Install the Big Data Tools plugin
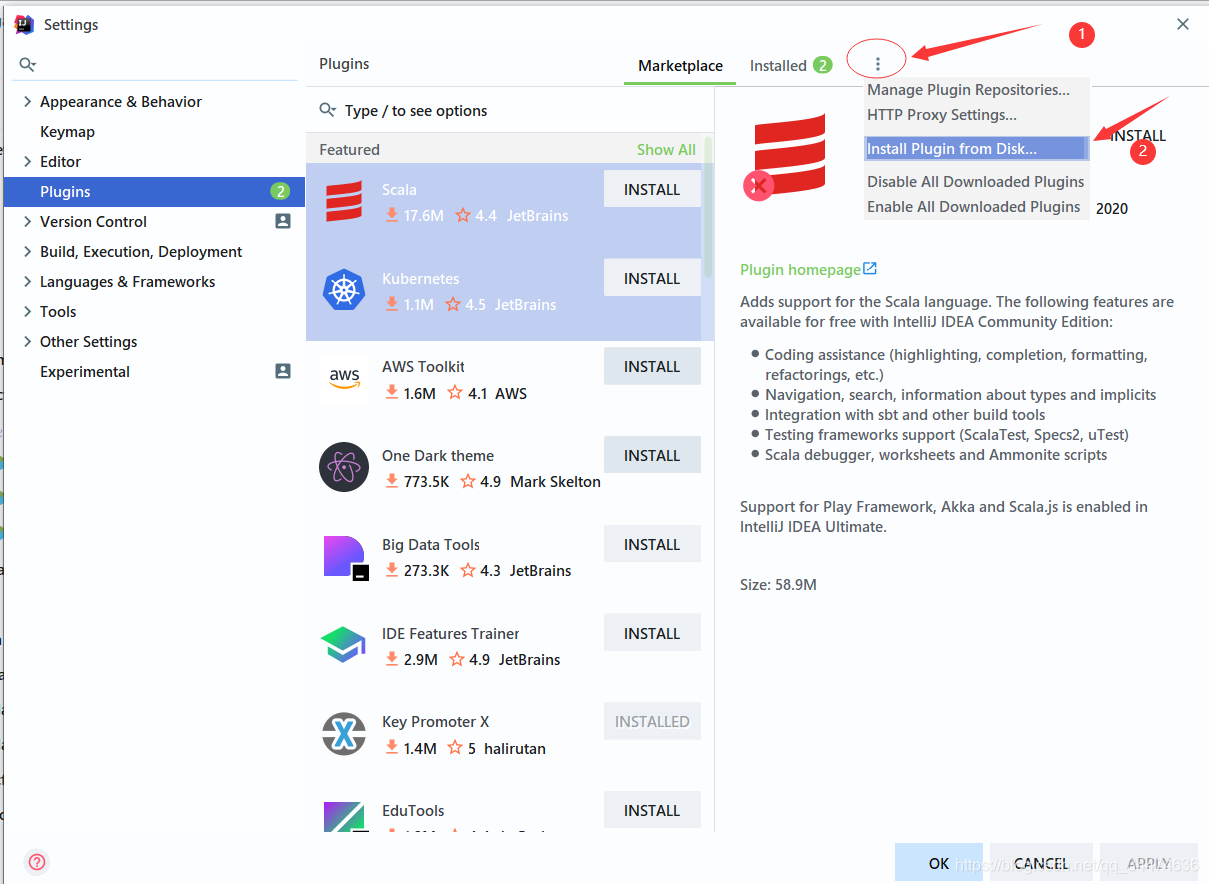Image resolution: width=1209 pixels, height=884 pixels. coord(652,544)
